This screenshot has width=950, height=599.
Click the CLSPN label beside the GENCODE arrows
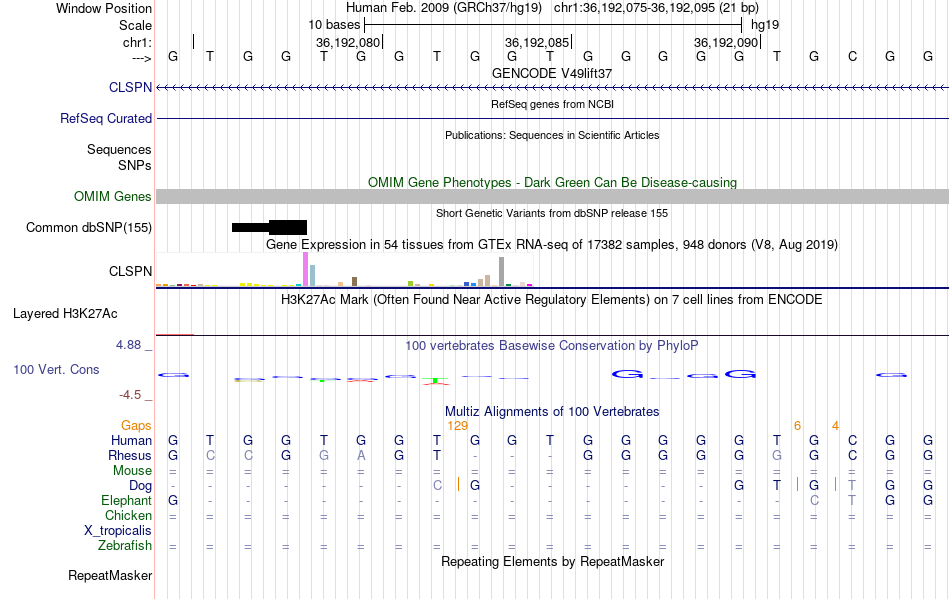pos(130,87)
